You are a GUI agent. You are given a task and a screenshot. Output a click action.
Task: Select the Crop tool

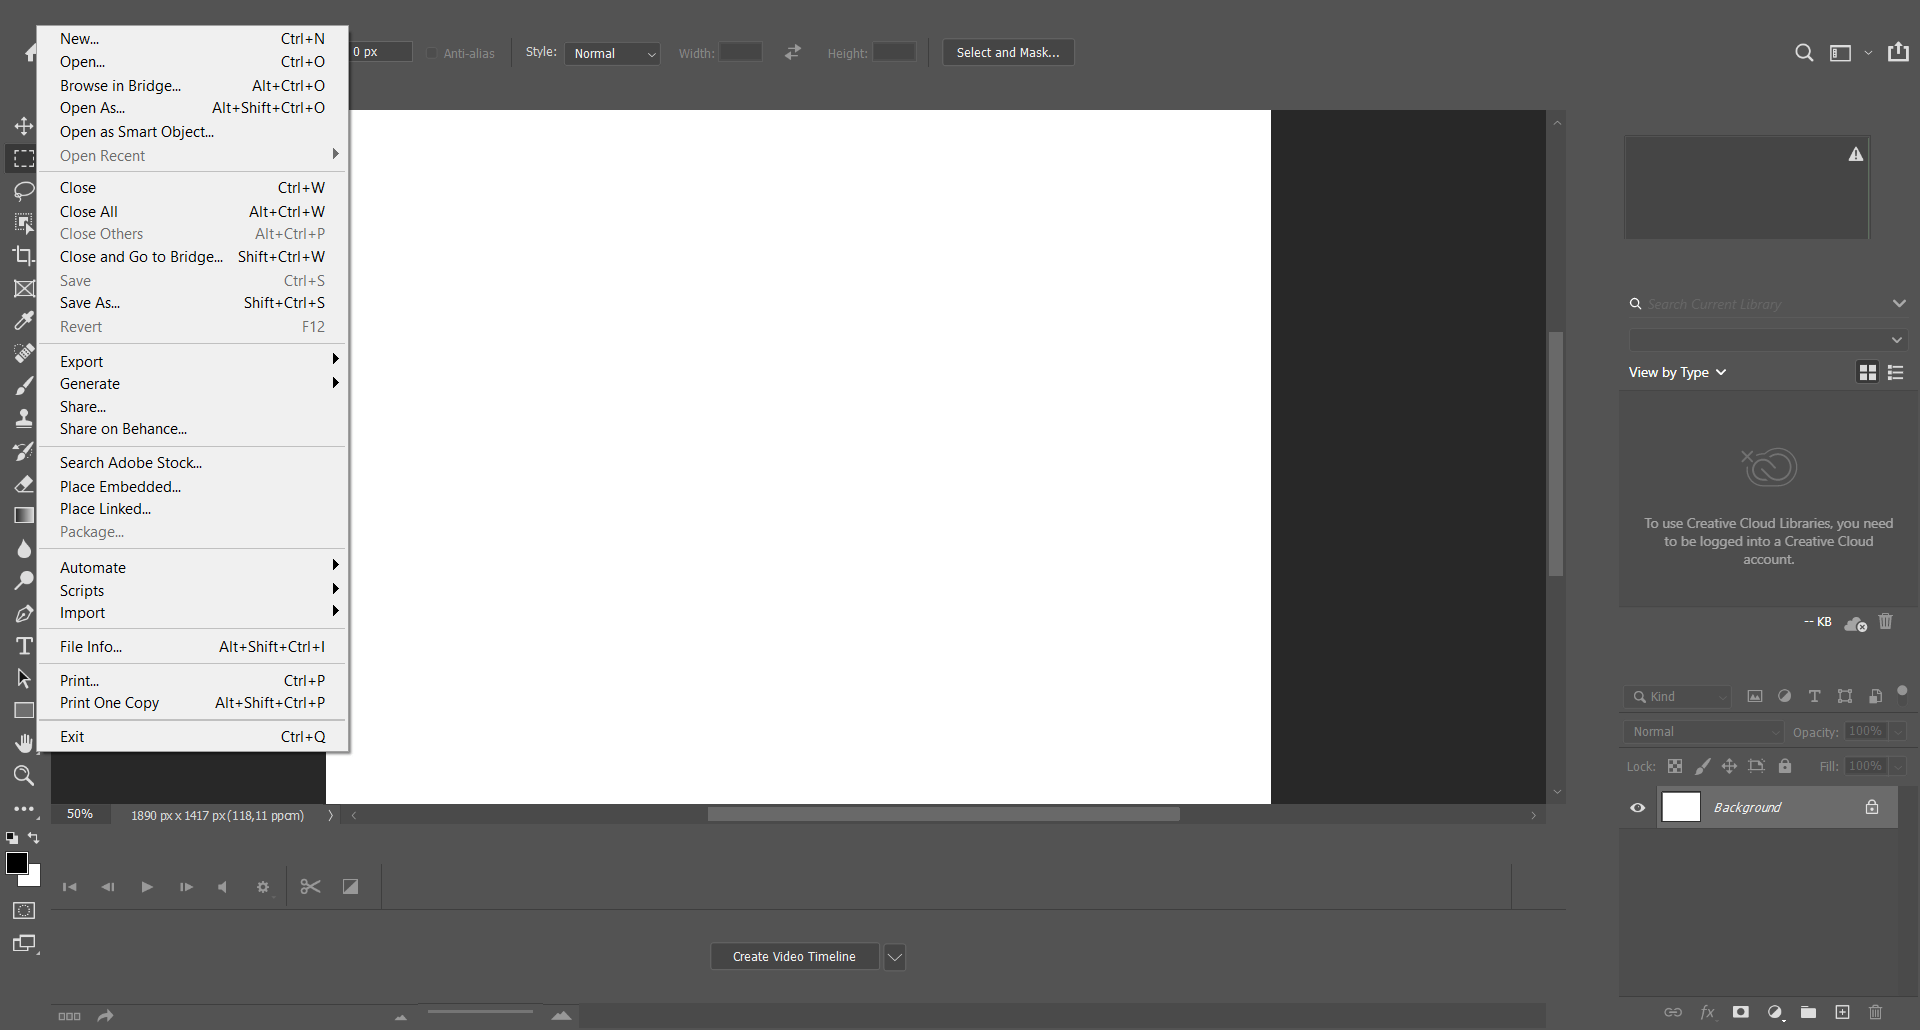coord(24,255)
